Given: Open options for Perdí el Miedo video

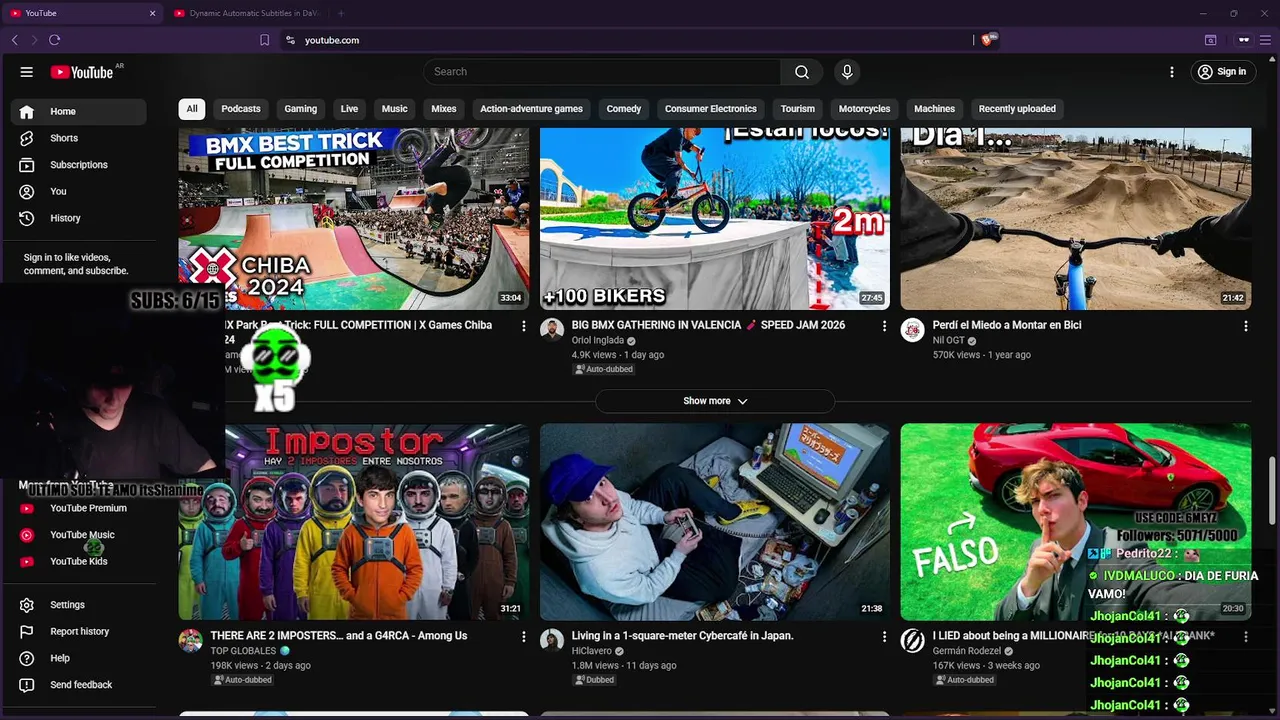Looking at the screenshot, I should 1246,326.
